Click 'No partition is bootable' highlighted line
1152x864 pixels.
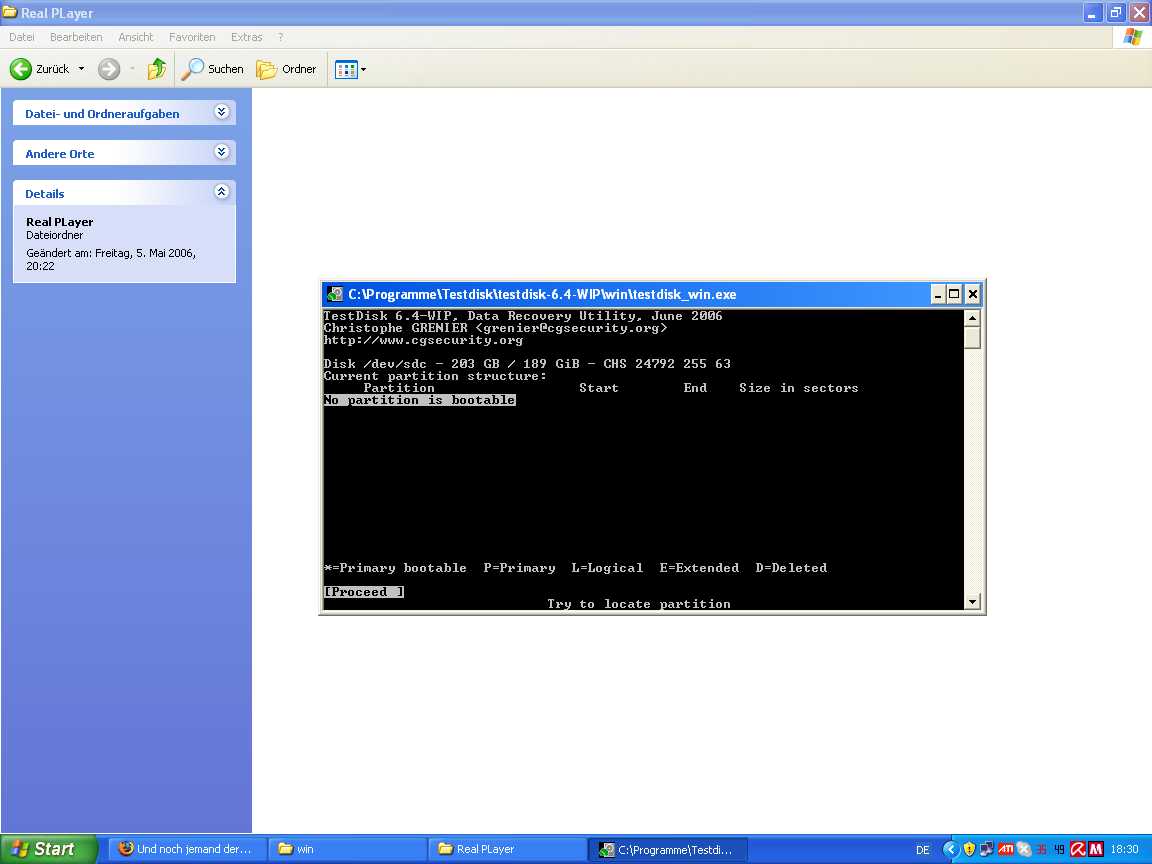pos(420,400)
